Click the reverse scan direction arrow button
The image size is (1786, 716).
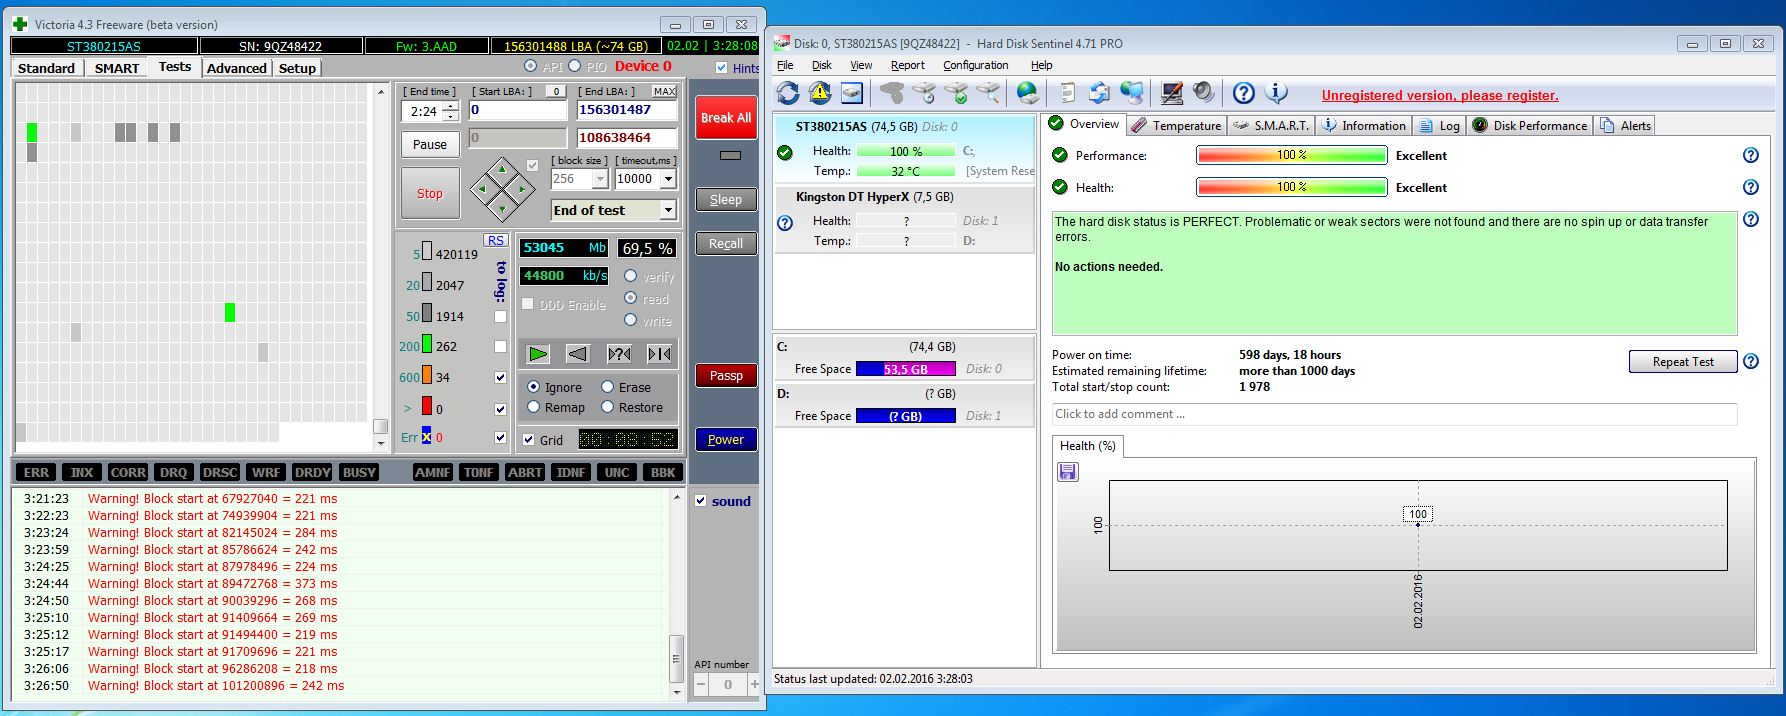(577, 353)
